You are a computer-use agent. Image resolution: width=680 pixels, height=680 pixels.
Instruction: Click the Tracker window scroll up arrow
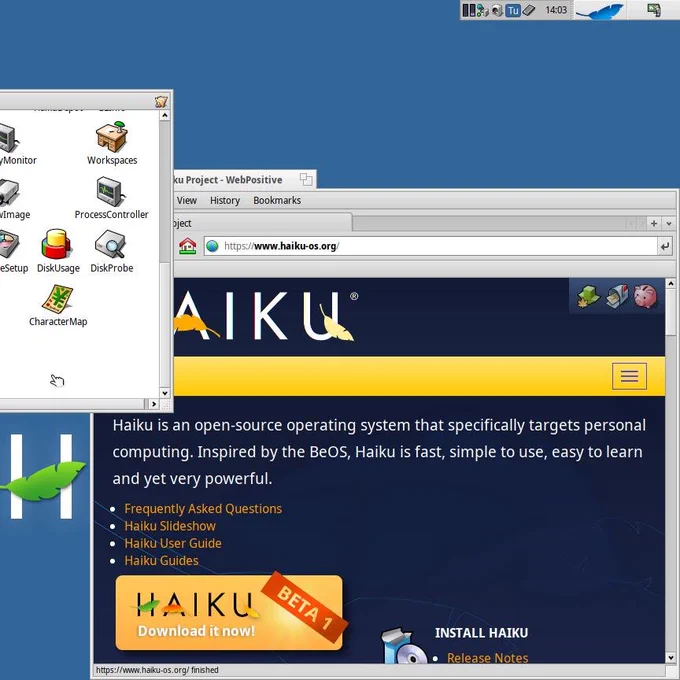[165, 115]
